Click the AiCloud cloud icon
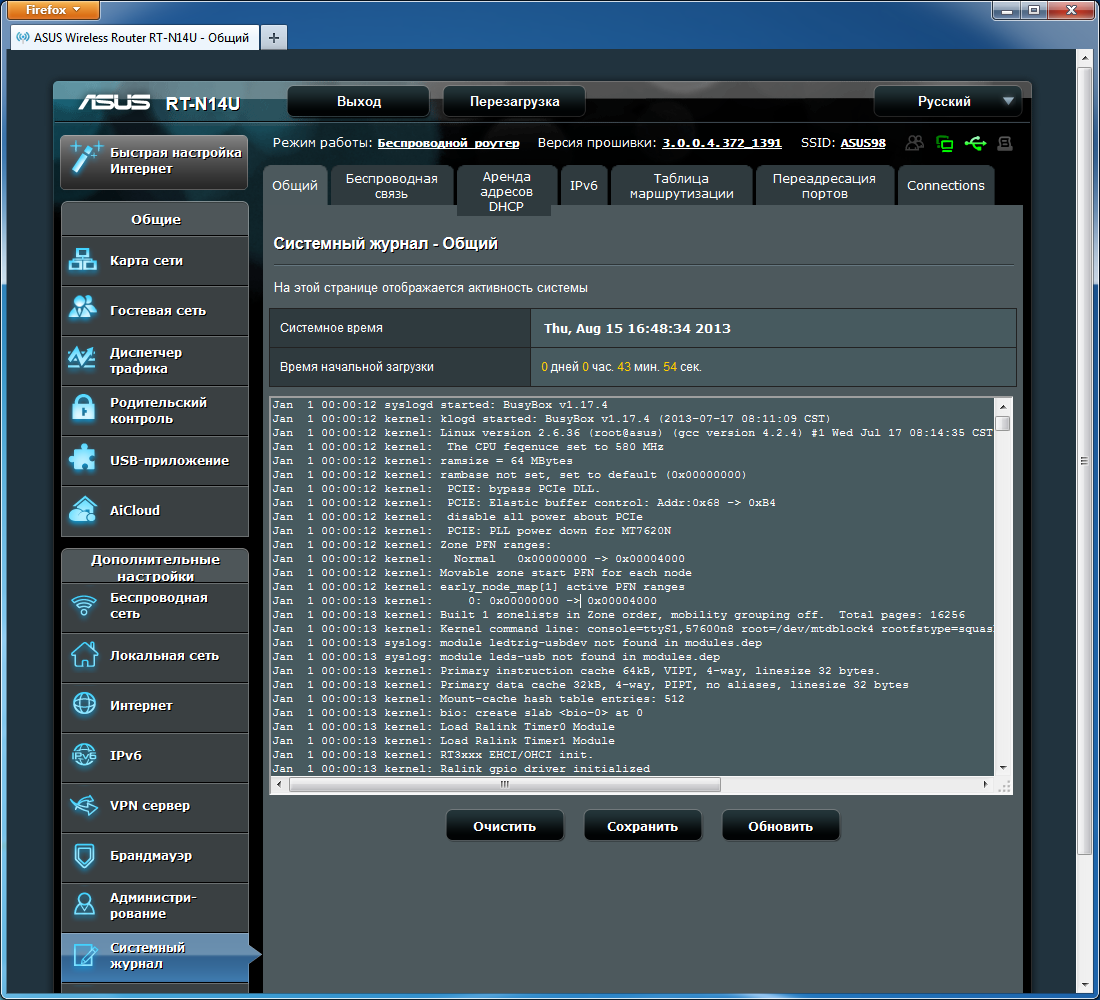This screenshot has width=1100, height=1000. click(x=82, y=511)
